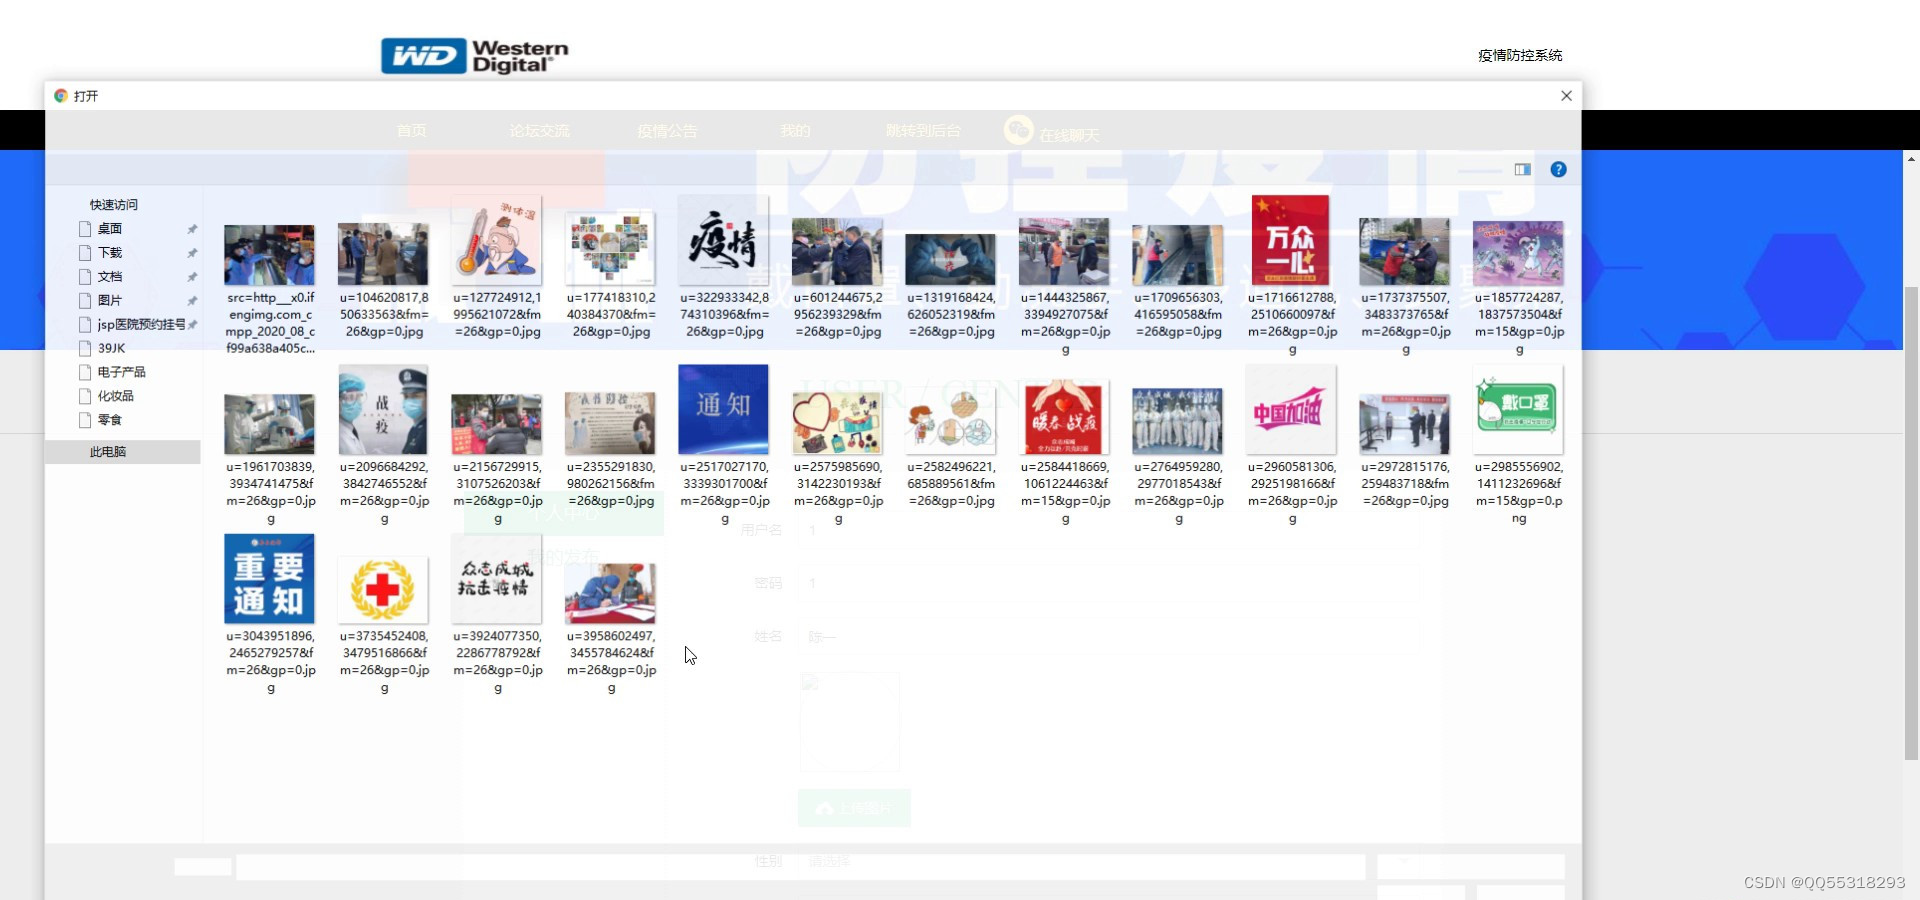The width and height of the screenshot is (1920, 900).
Task: Click the pin icon beside 图片
Action: 192,301
